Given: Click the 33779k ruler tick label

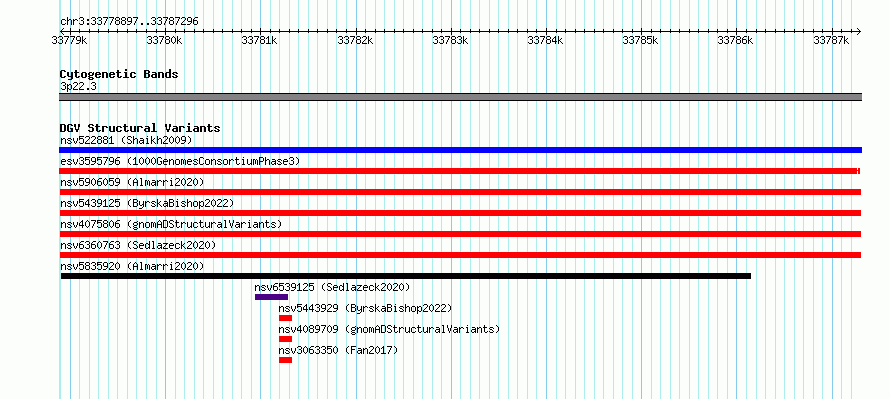Looking at the screenshot, I should point(69,40).
